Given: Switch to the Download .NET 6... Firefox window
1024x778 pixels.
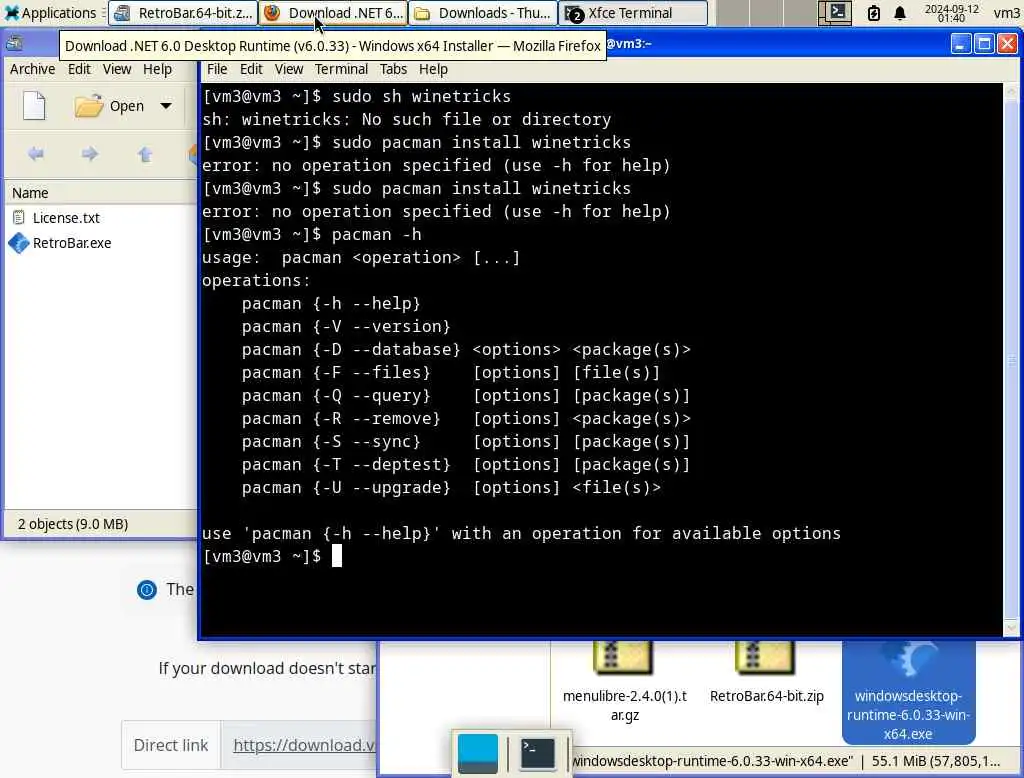Looking at the screenshot, I should 334,13.
